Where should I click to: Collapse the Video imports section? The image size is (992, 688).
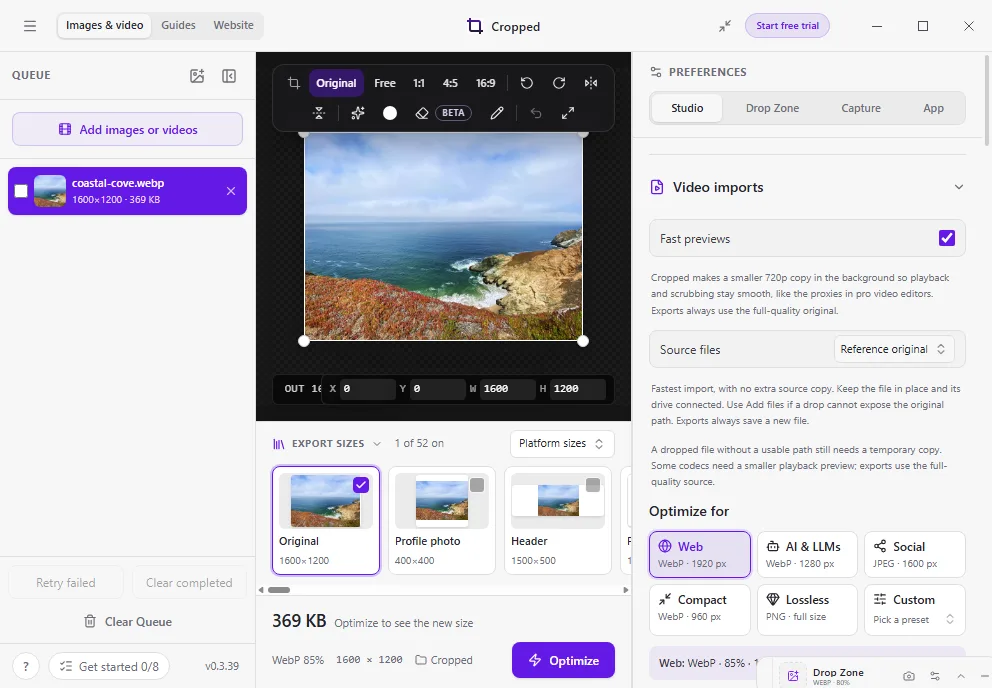point(959,187)
